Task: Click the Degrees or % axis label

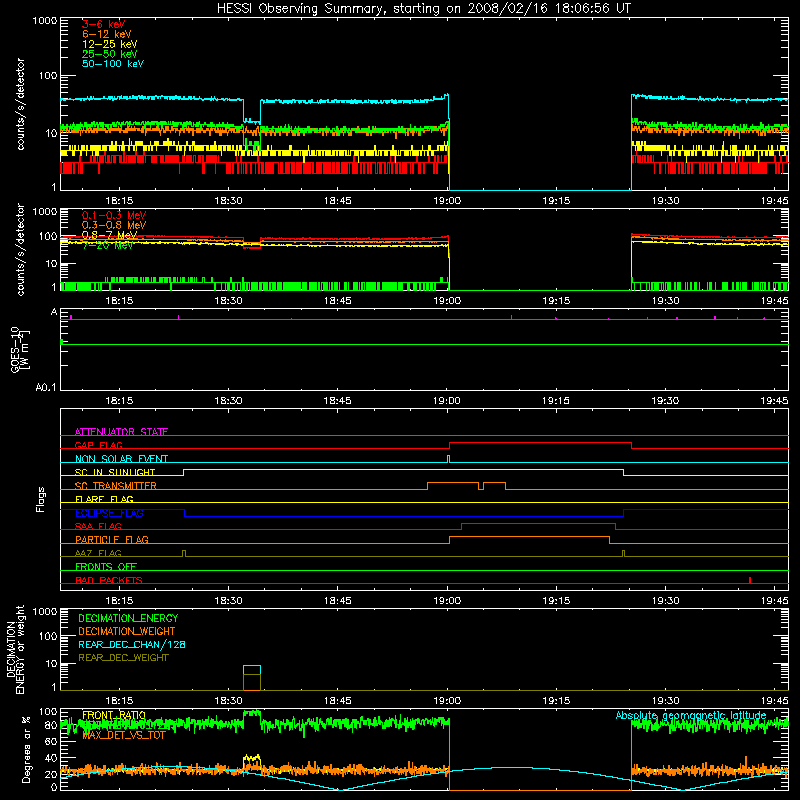Action: pos(26,750)
